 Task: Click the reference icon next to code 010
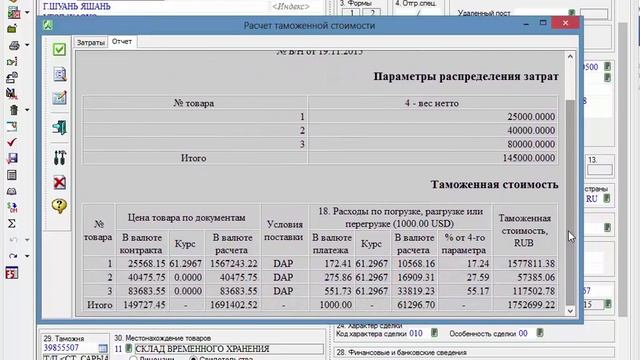[x=434, y=333]
